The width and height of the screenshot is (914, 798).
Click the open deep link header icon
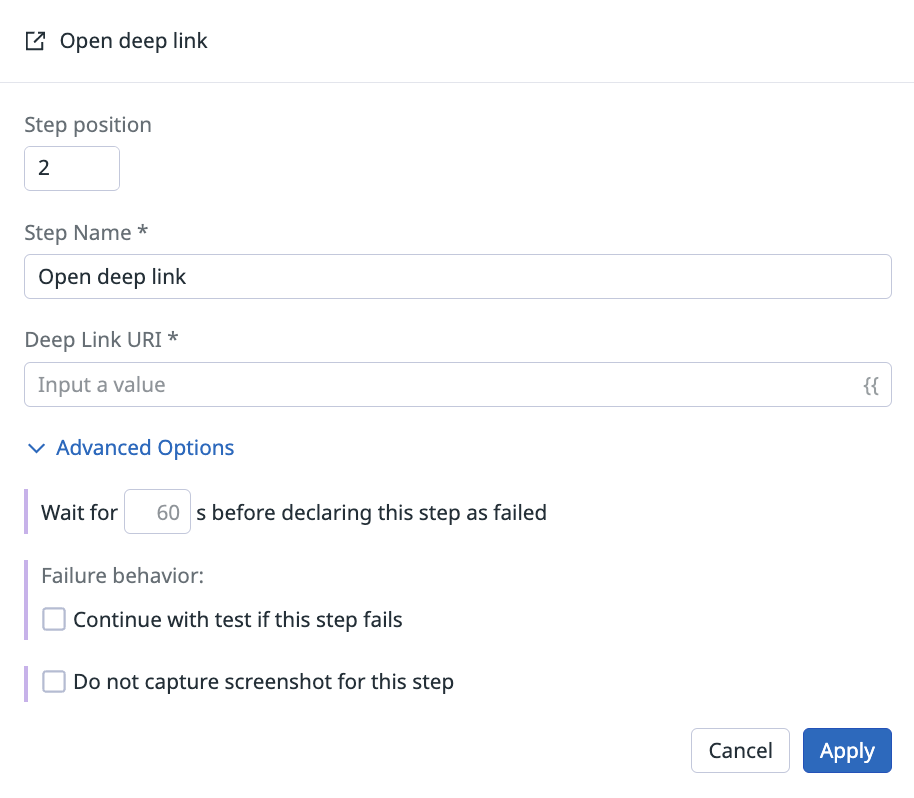(35, 41)
